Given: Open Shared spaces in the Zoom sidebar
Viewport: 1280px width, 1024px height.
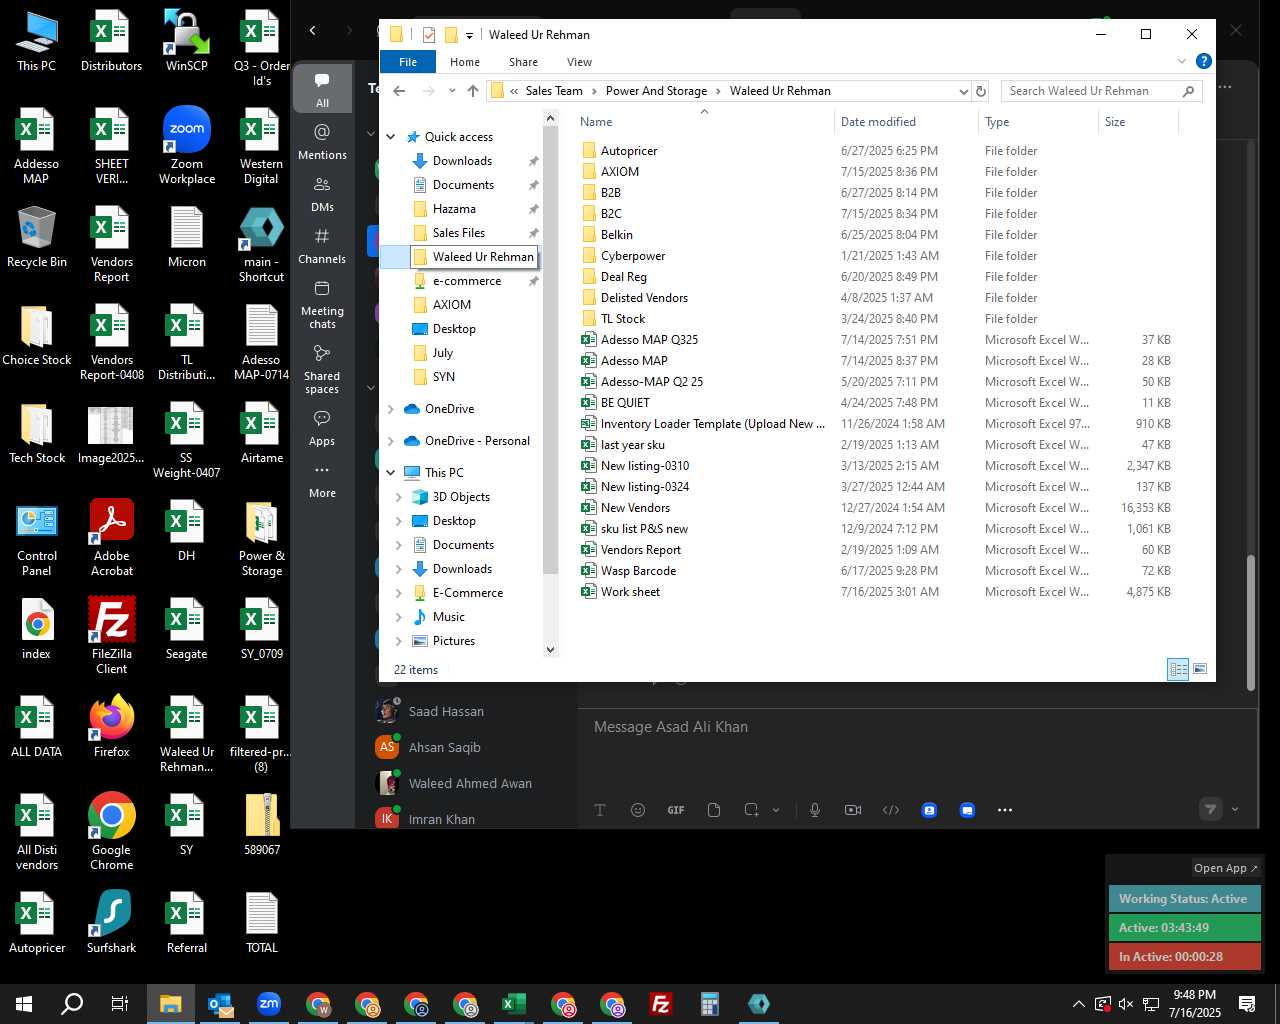Looking at the screenshot, I should (322, 370).
